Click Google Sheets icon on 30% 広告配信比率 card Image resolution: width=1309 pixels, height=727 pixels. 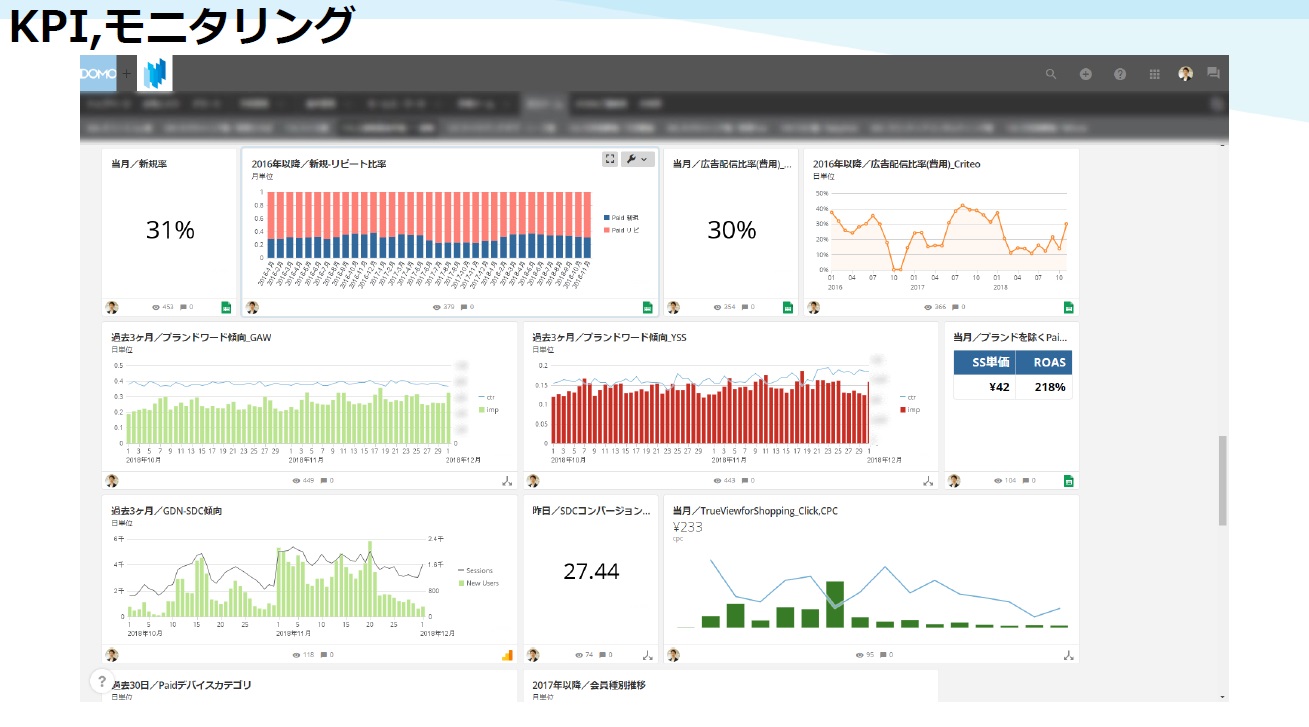(x=787, y=307)
